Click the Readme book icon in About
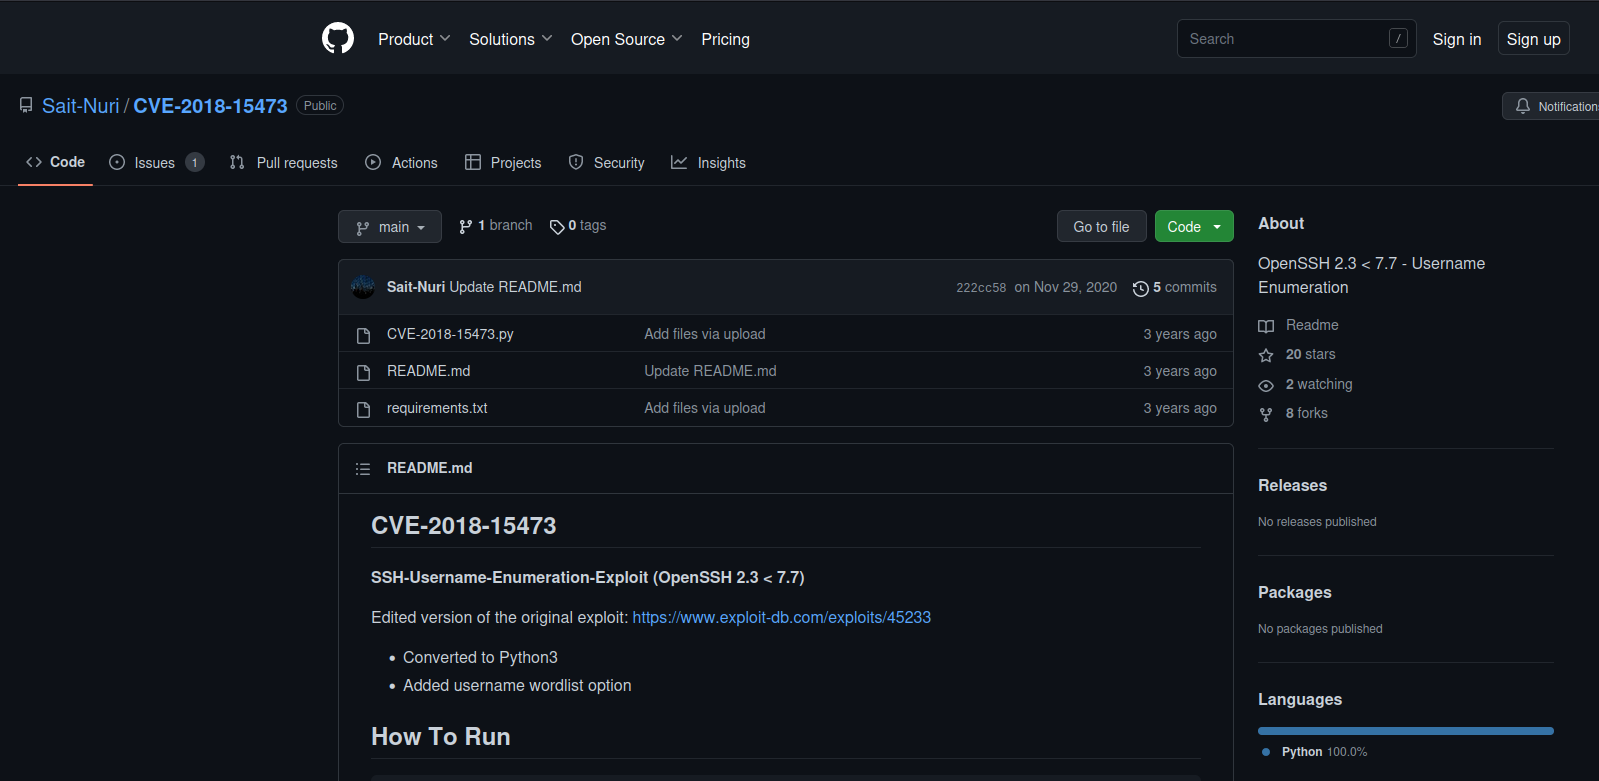Viewport: 1599px width, 781px height. coord(1266,326)
